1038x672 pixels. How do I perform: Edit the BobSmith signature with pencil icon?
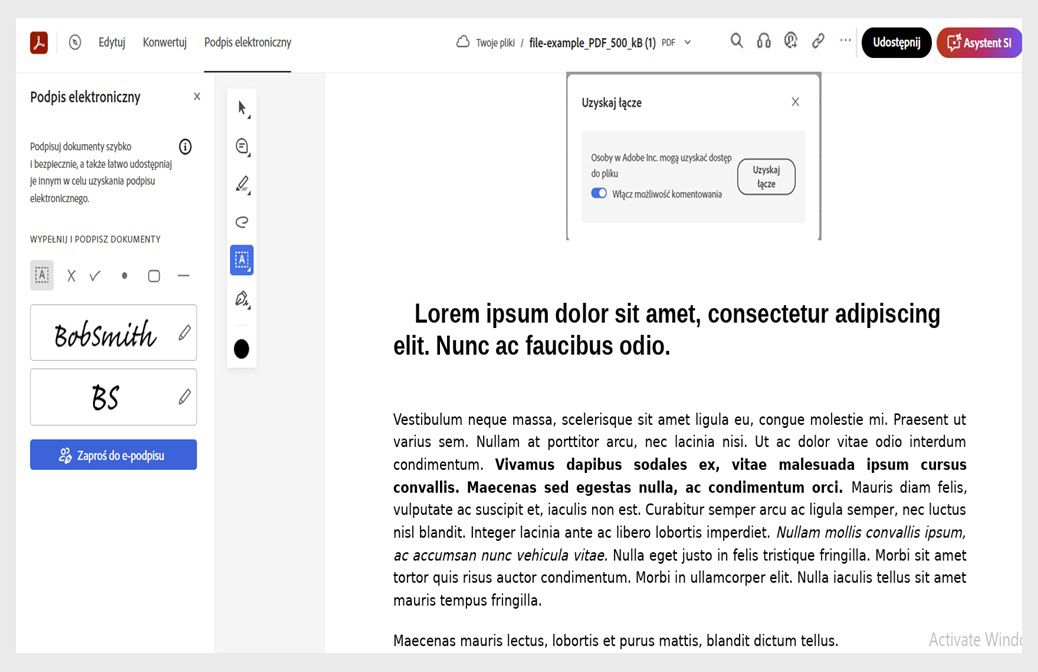click(x=184, y=333)
